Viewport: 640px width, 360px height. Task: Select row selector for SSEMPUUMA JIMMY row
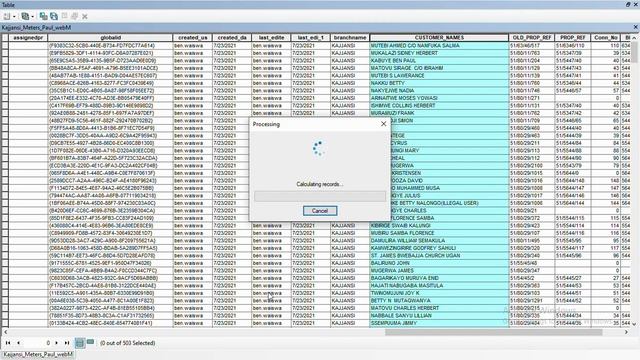pyautogui.click(x=5, y=323)
